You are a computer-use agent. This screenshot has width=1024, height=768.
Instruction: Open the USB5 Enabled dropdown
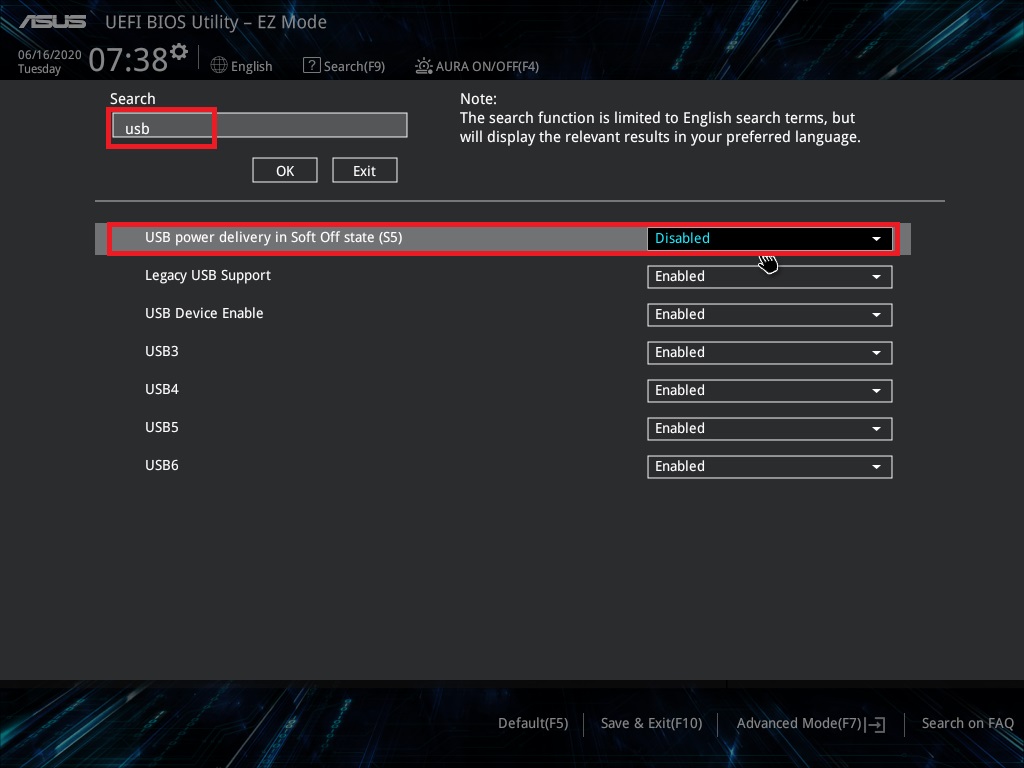tap(769, 428)
